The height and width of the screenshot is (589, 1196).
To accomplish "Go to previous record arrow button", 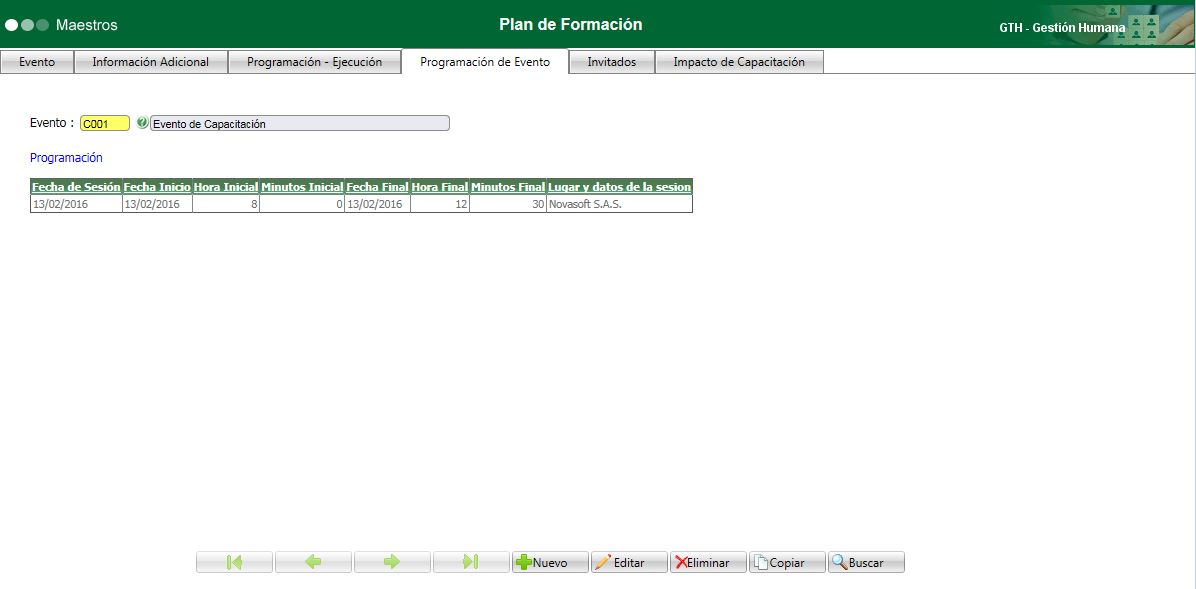I will [x=313, y=562].
